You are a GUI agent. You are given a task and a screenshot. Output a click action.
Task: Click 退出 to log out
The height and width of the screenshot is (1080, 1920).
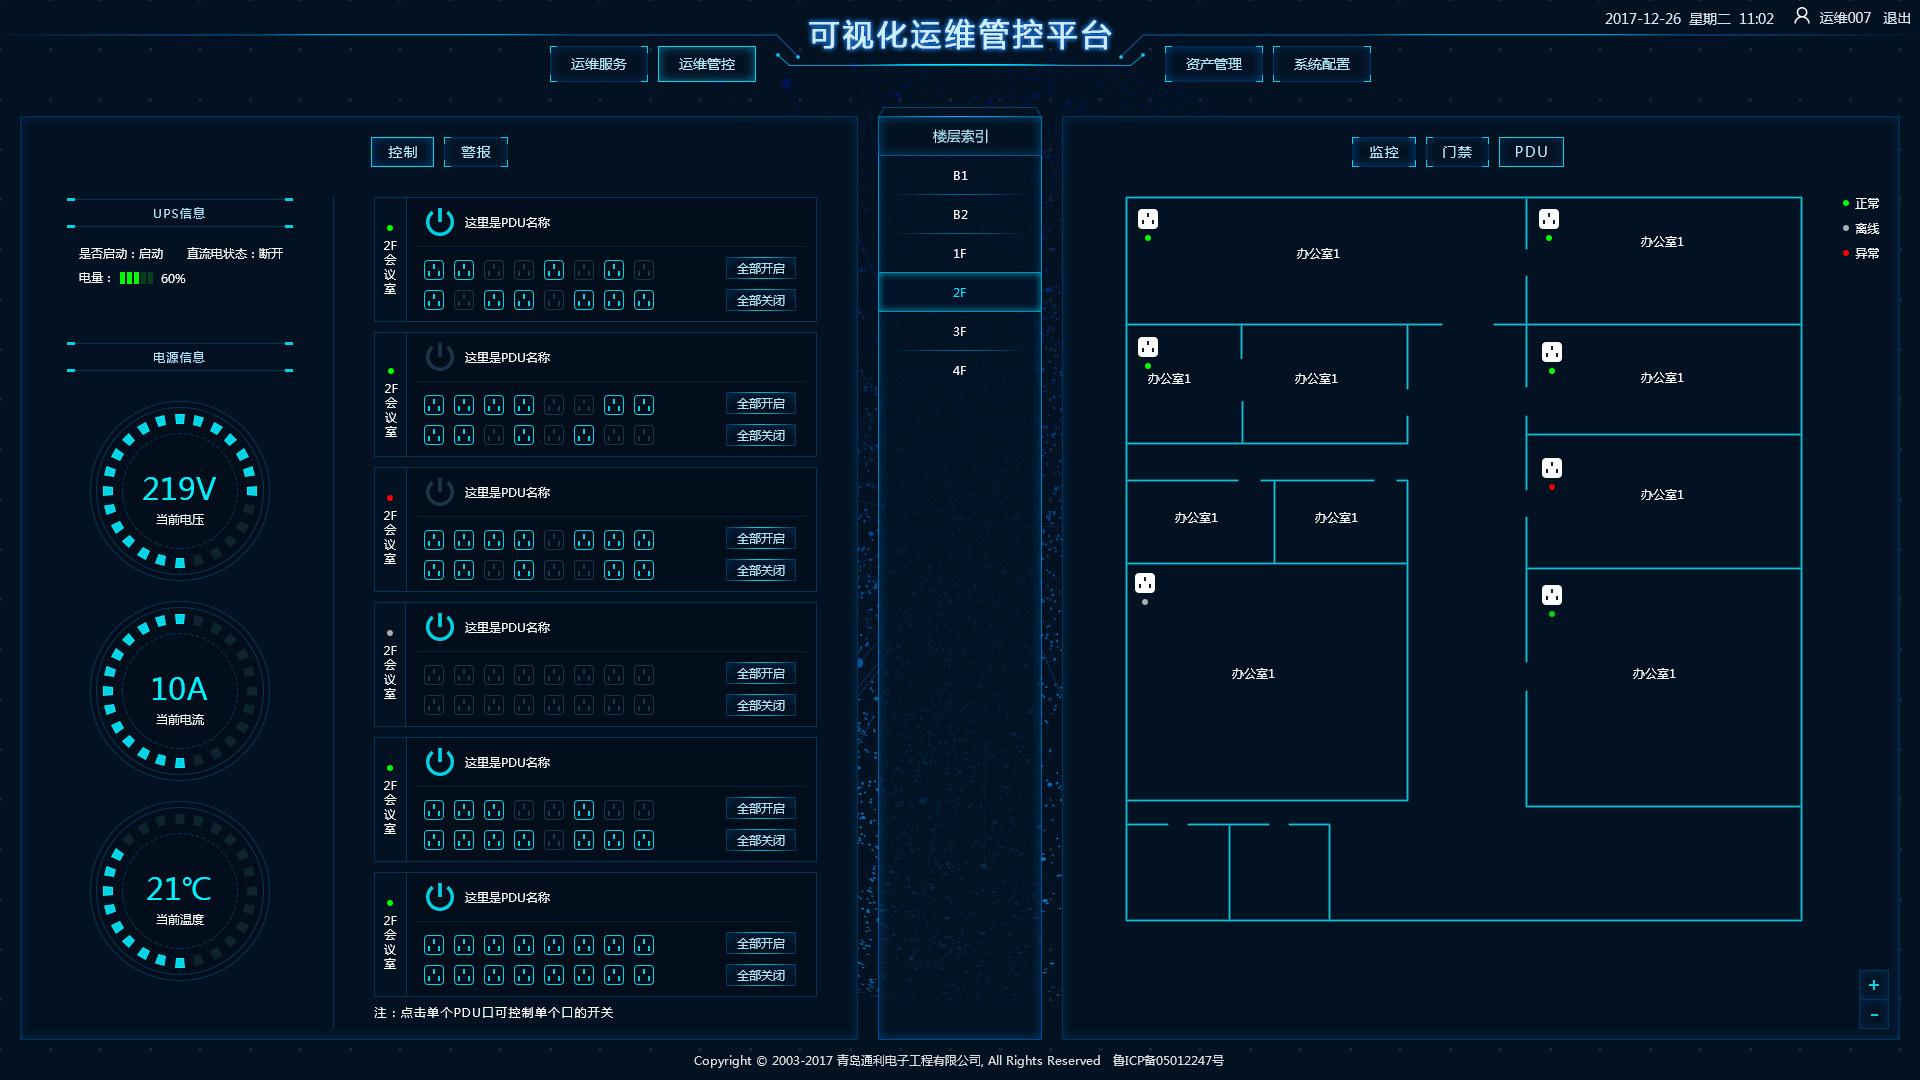click(1896, 18)
